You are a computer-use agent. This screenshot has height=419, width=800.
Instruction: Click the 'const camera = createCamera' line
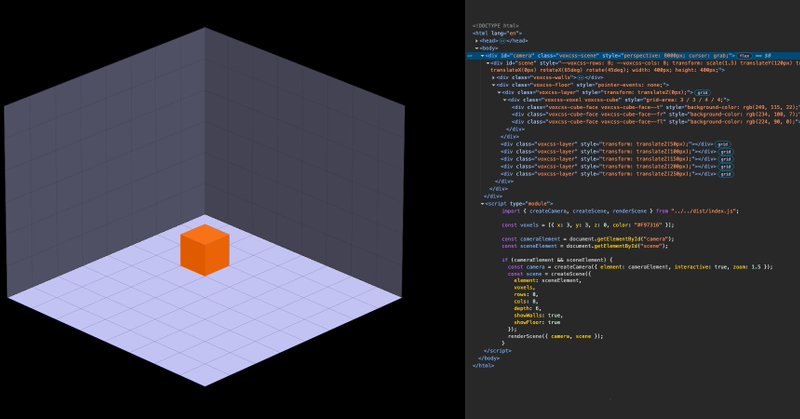(640, 266)
